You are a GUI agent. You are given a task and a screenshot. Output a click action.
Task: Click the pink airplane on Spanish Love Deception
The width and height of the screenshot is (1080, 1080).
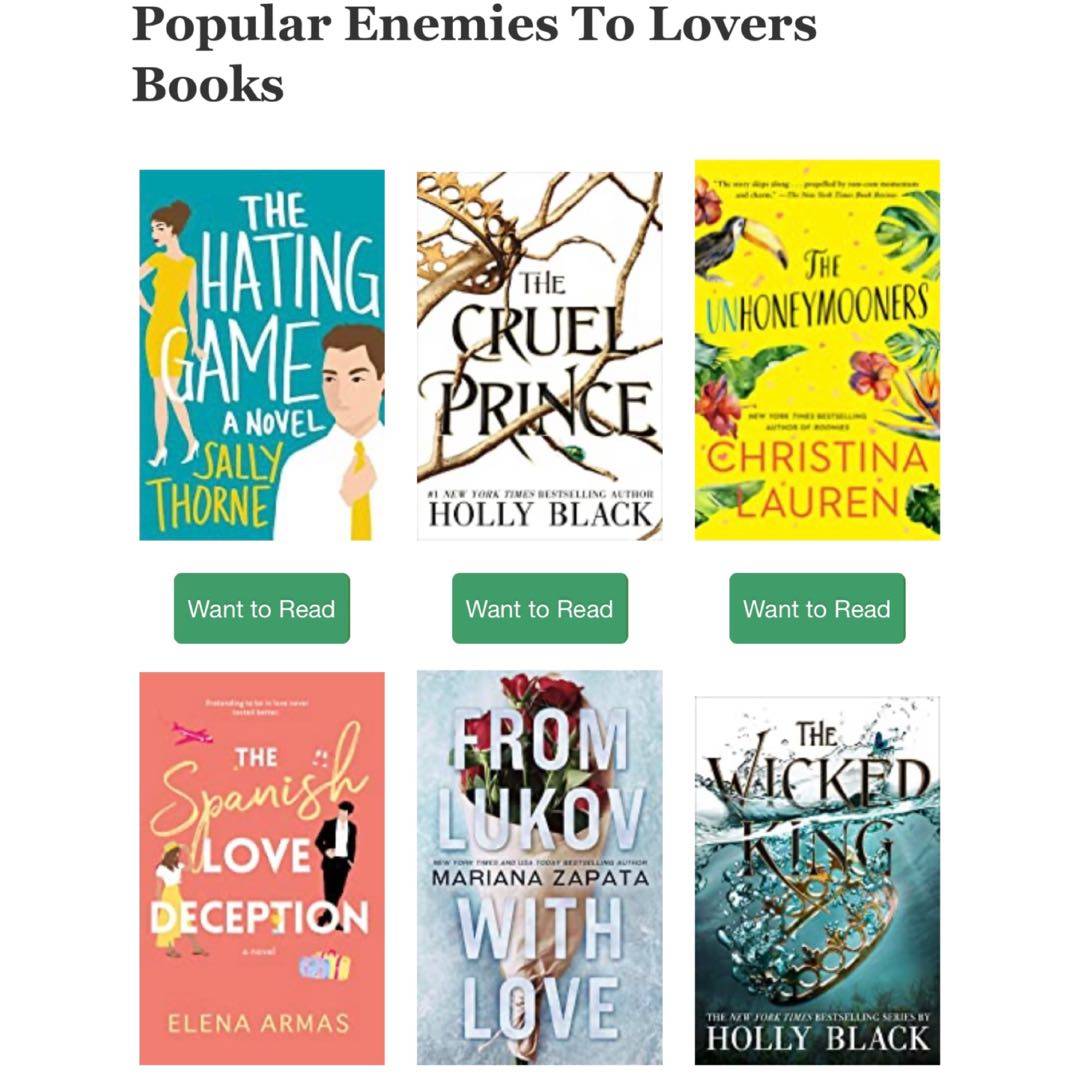click(x=191, y=733)
